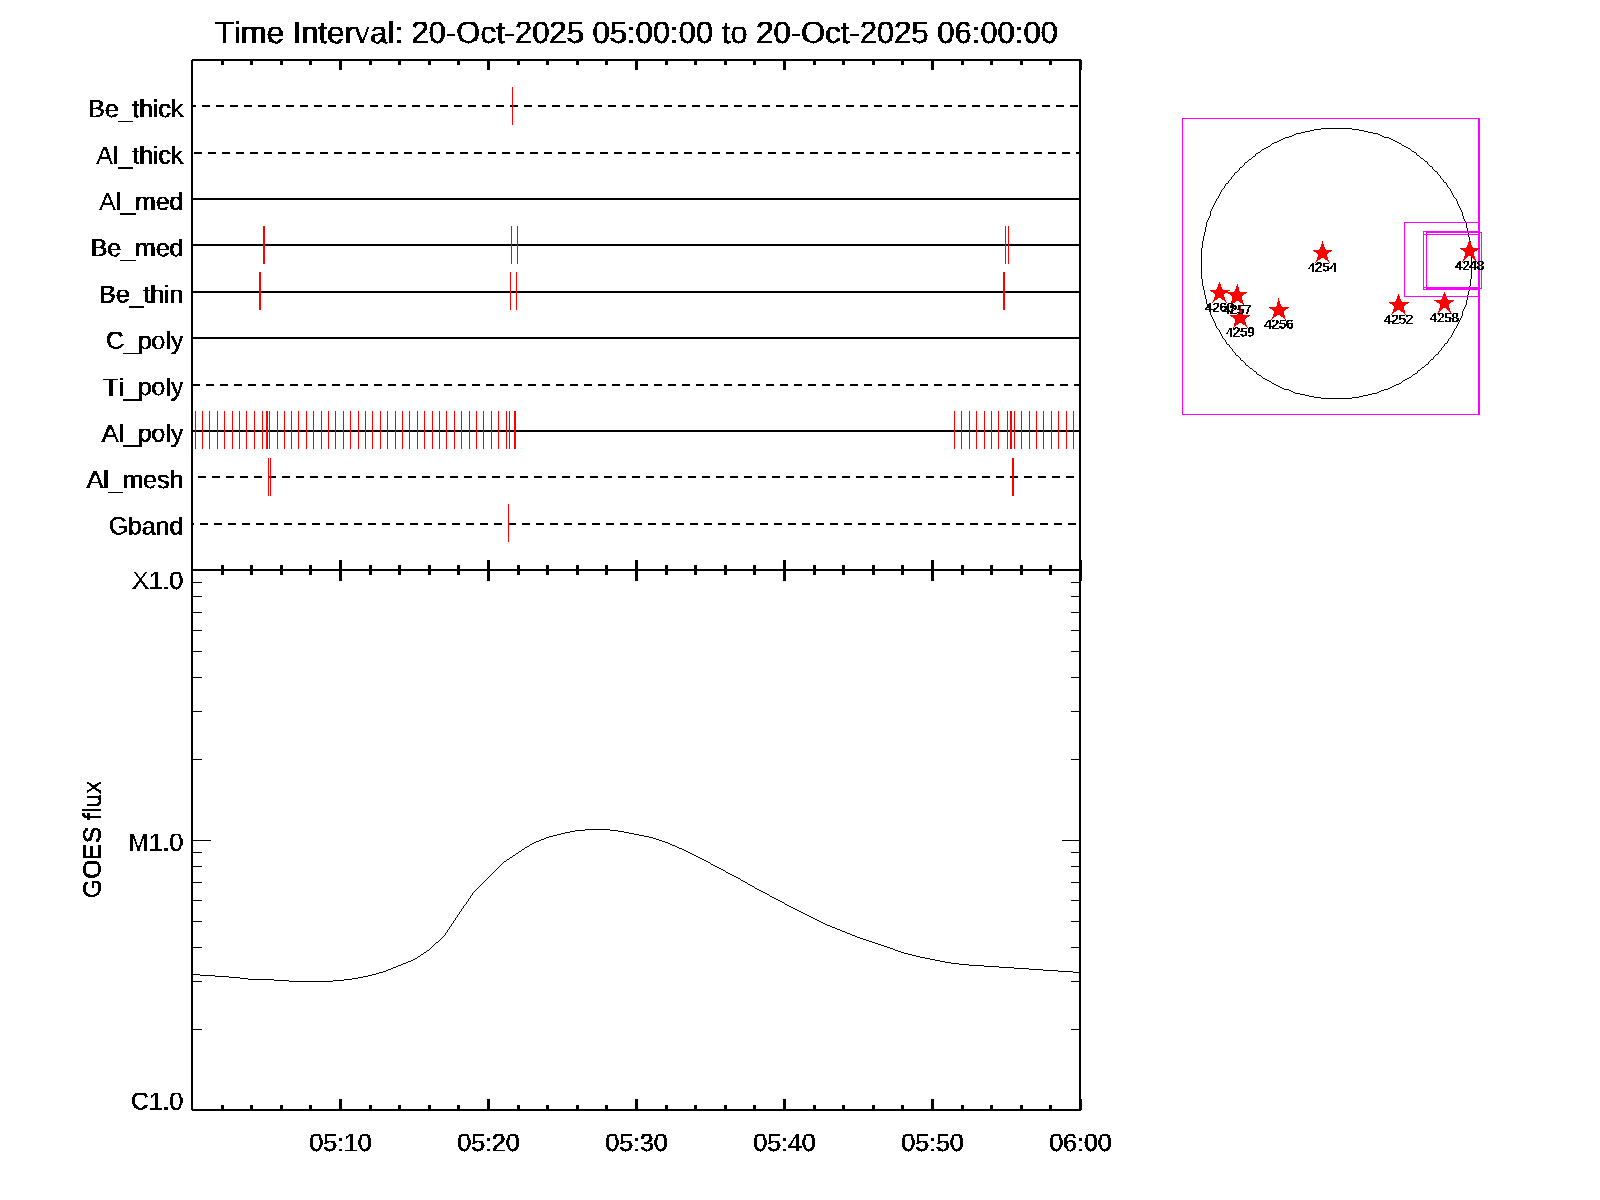Image resolution: width=1600 pixels, height=1200 pixels.
Task: Select the Ti_poly filter row label
Action: [x=143, y=387]
